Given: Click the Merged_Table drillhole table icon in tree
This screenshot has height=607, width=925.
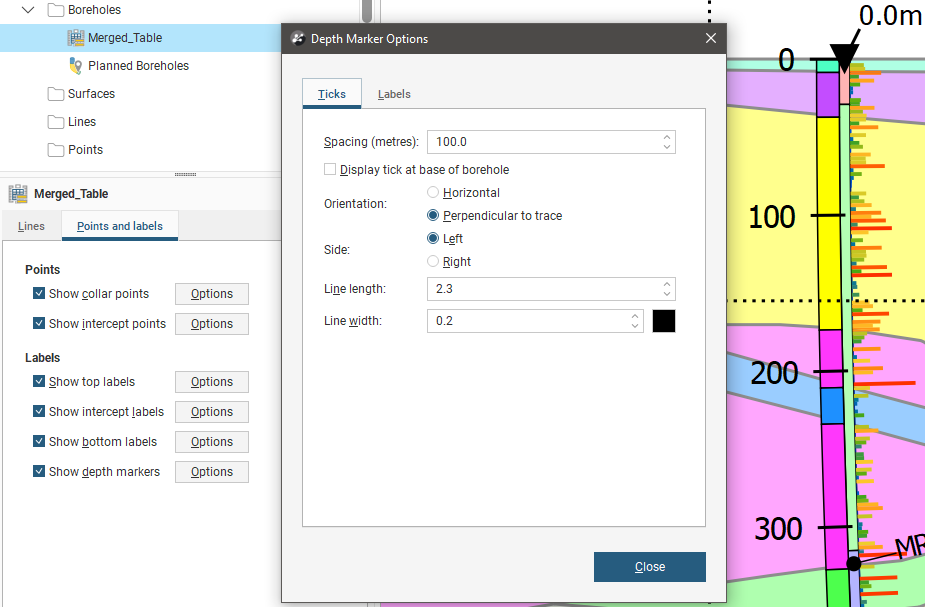Looking at the screenshot, I should [x=76, y=38].
